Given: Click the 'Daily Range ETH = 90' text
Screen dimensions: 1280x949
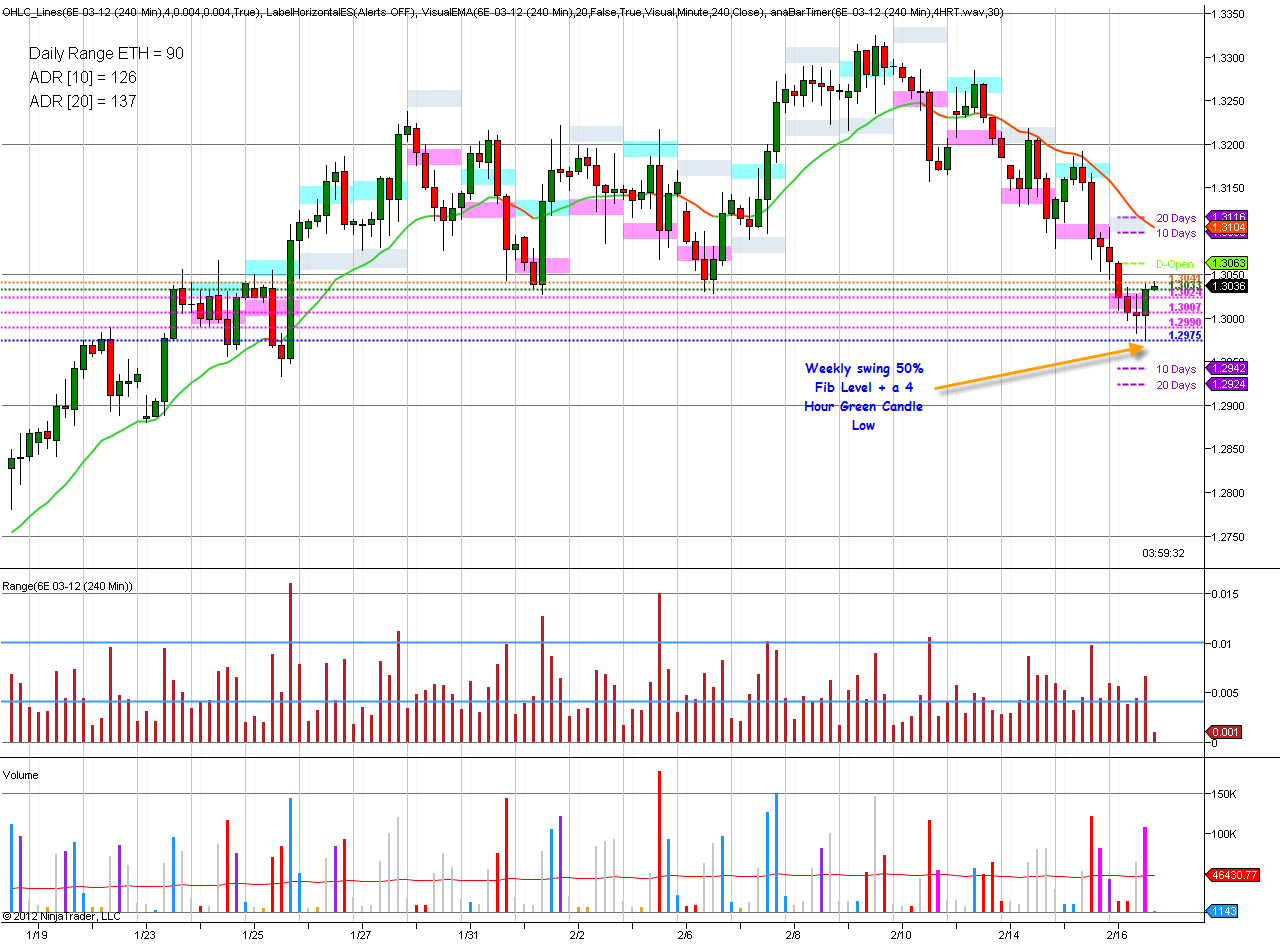Looking at the screenshot, I should click(106, 53).
